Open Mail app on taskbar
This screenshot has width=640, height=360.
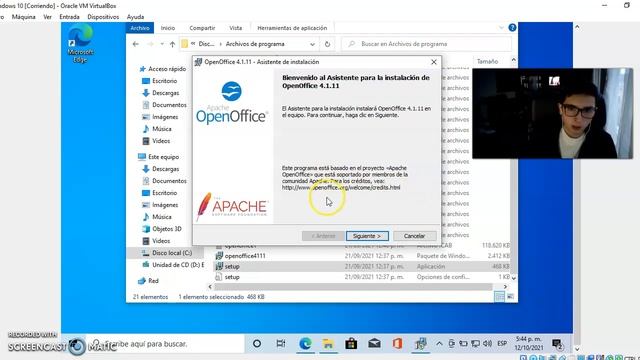tap(374, 344)
